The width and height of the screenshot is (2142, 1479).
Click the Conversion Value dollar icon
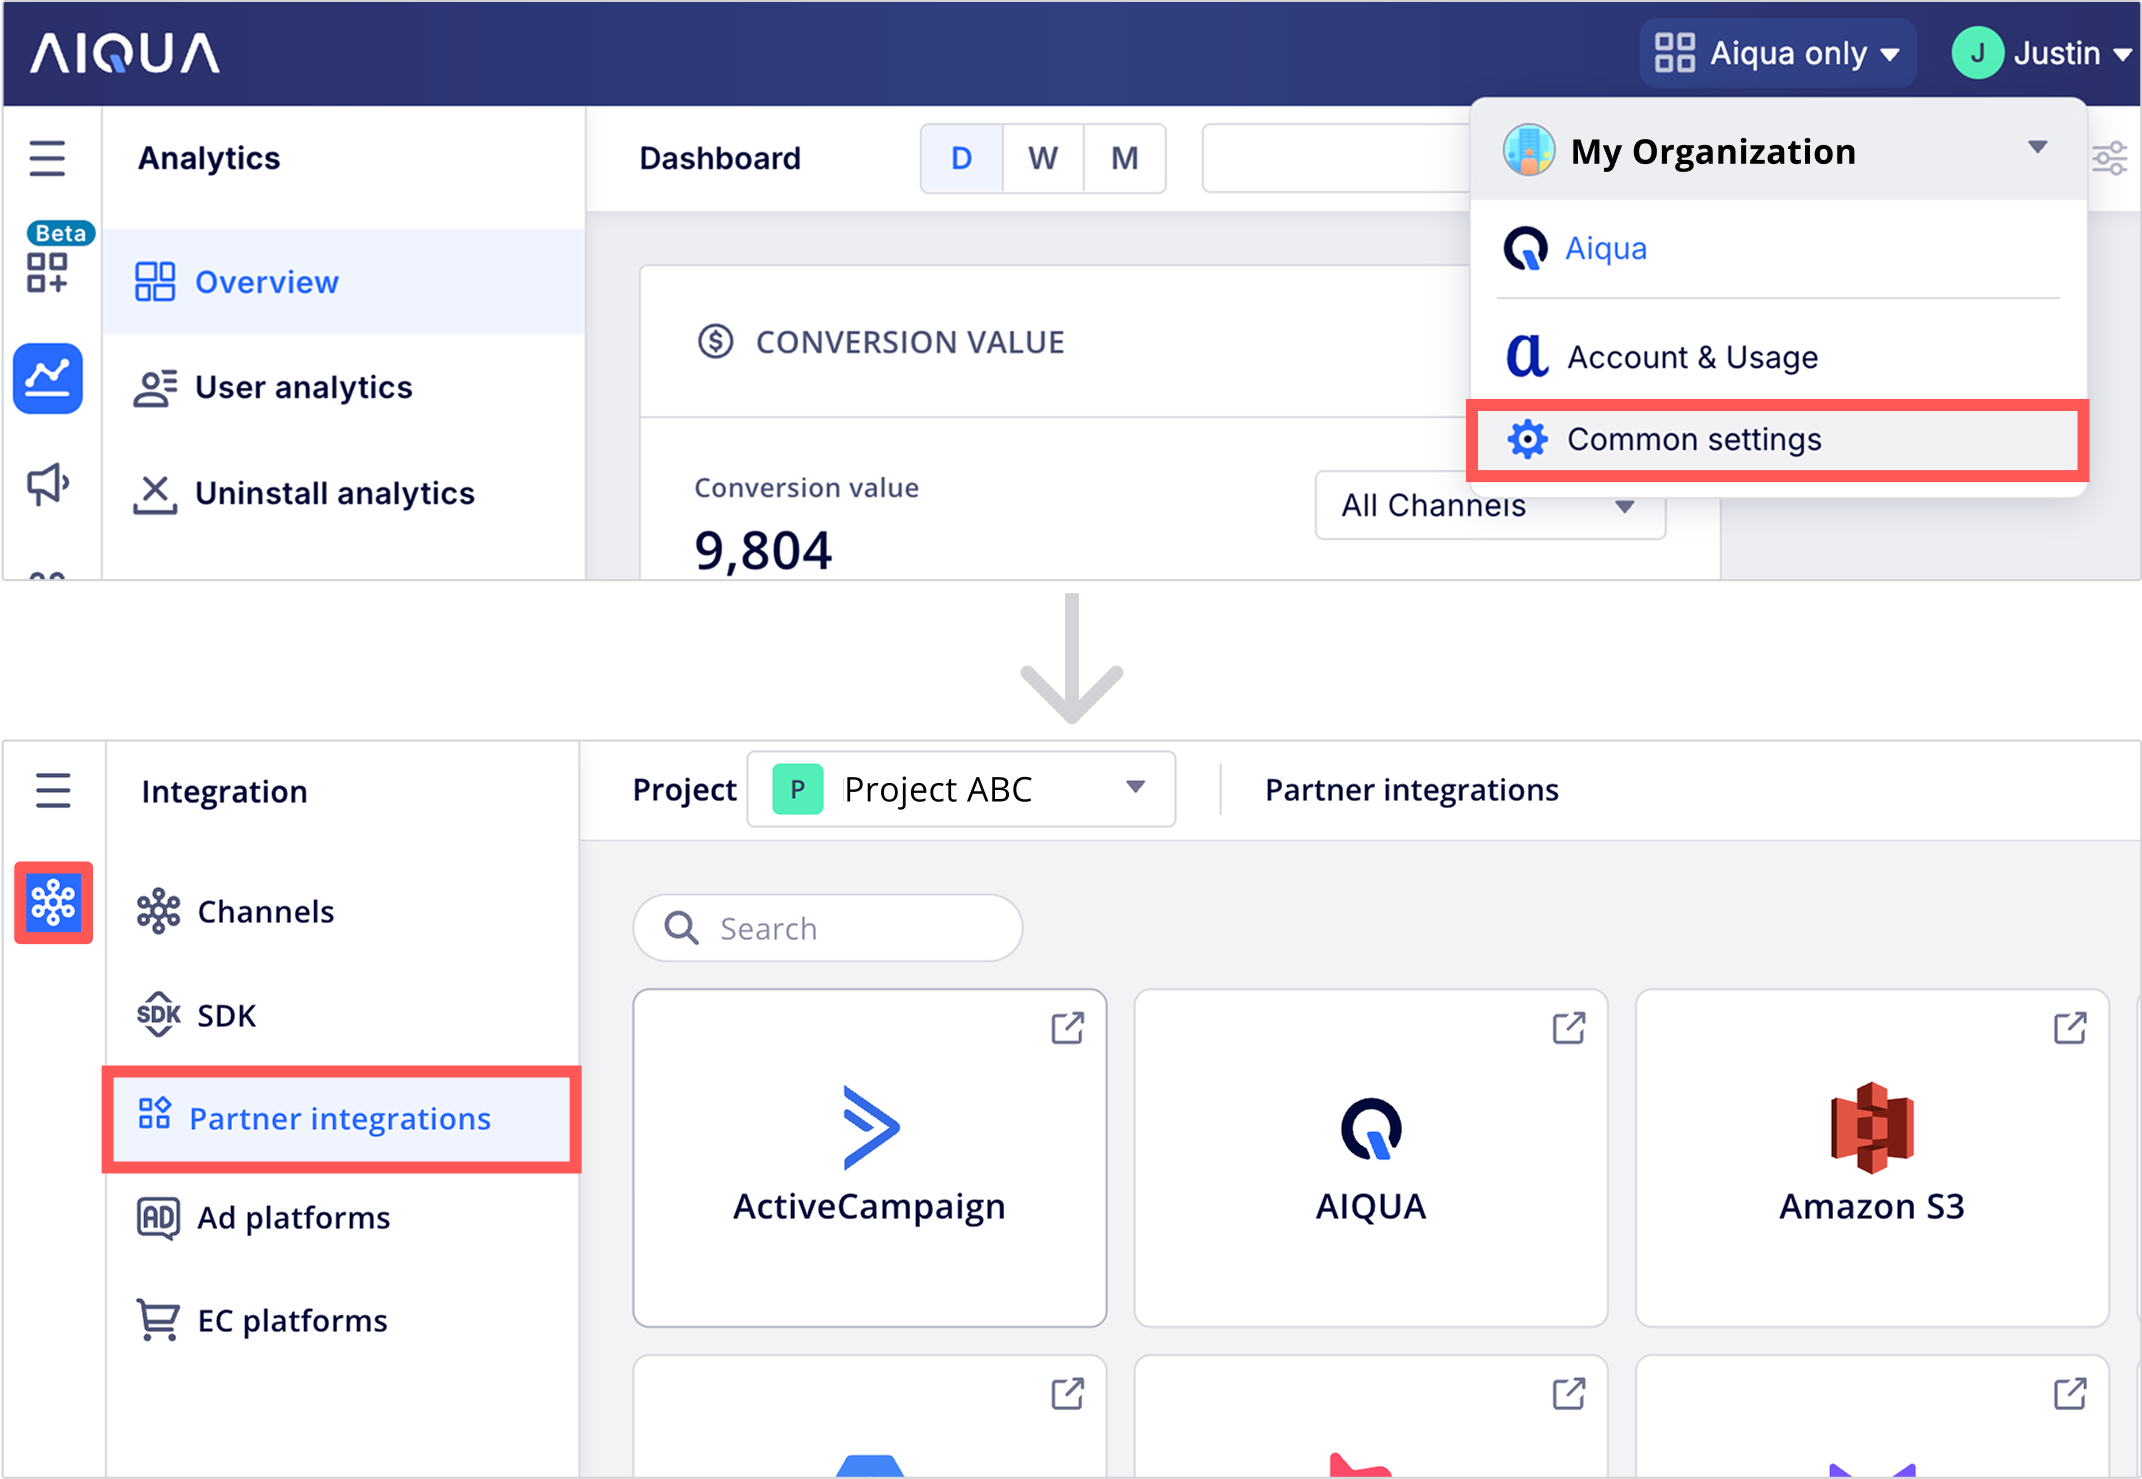[x=716, y=342]
